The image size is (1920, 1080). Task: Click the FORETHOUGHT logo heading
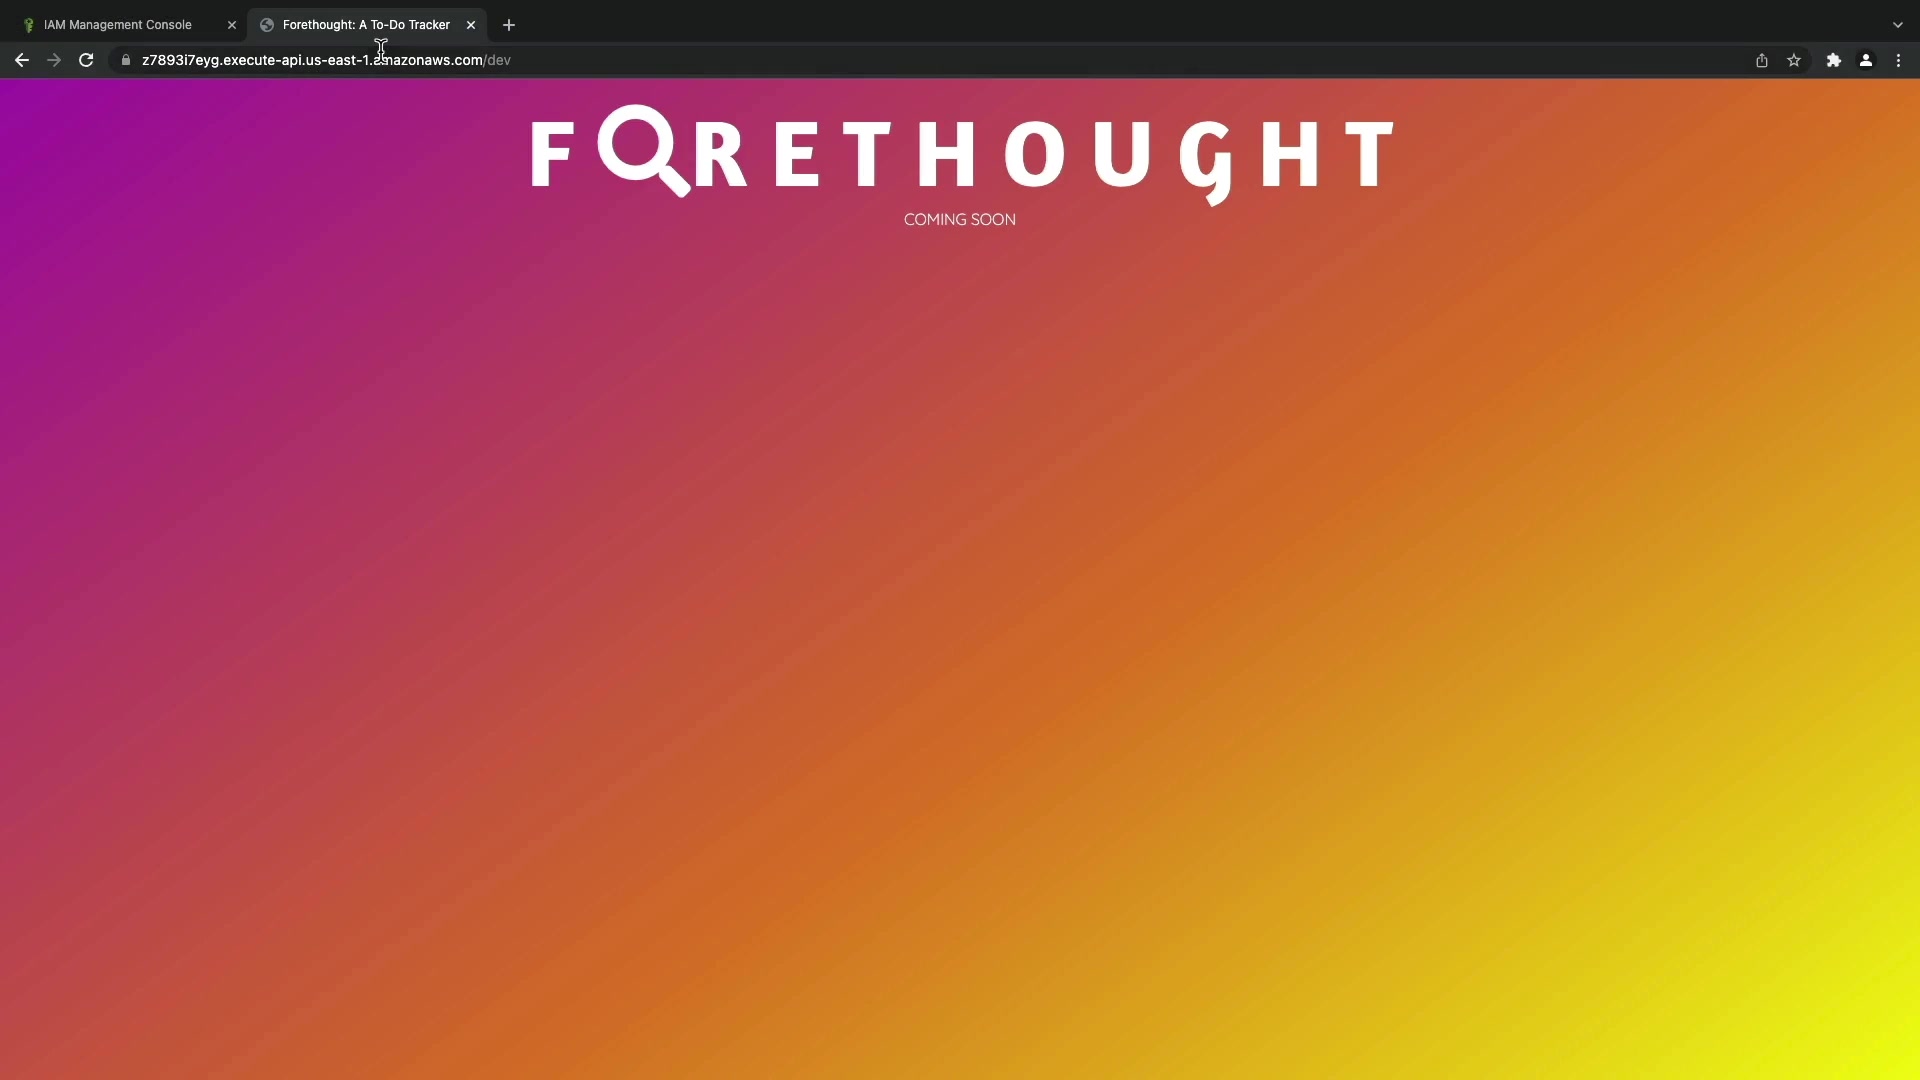(x=960, y=155)
